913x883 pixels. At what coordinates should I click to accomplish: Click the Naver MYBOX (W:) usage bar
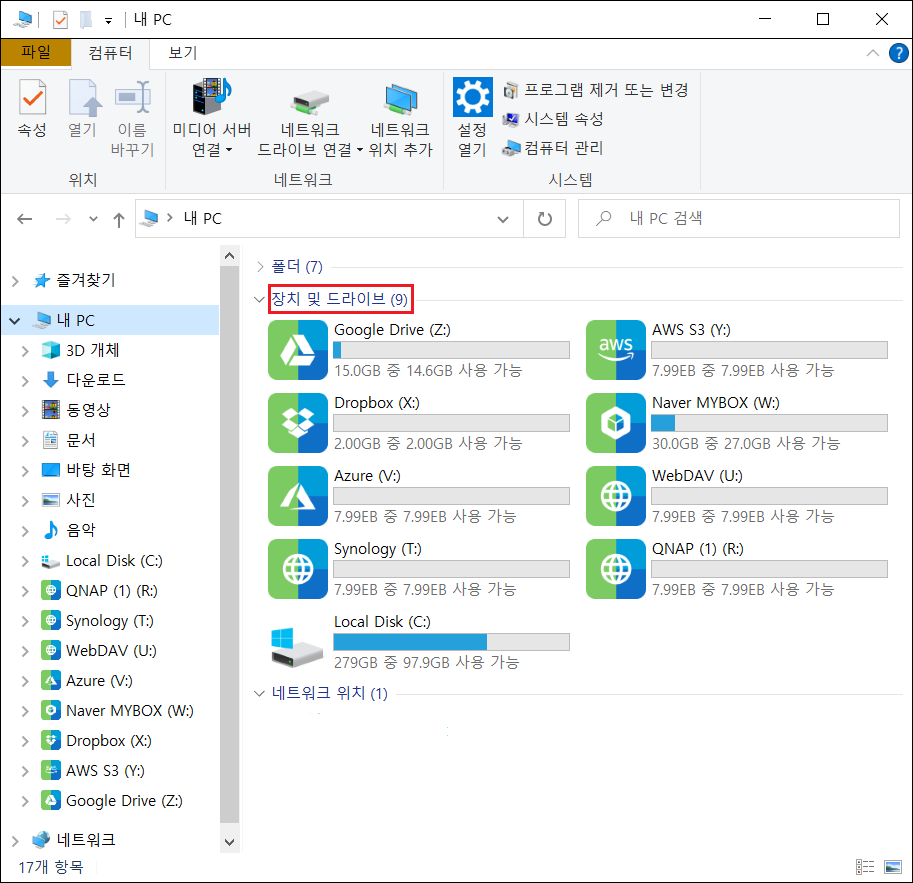click(769, 423)
